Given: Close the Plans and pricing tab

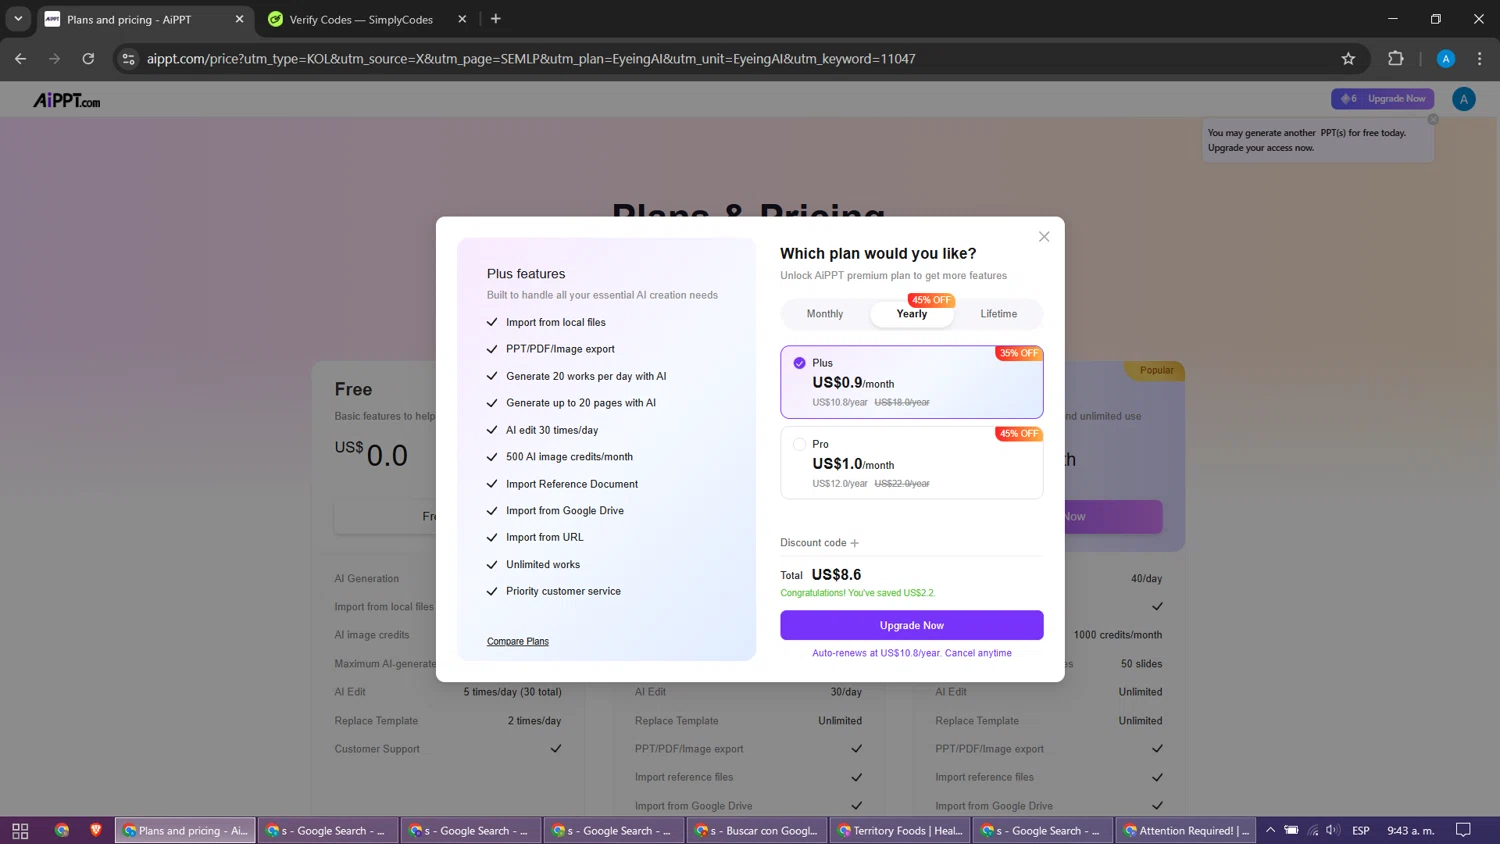Looking at the screenshot, I should [x=239, y=19].
